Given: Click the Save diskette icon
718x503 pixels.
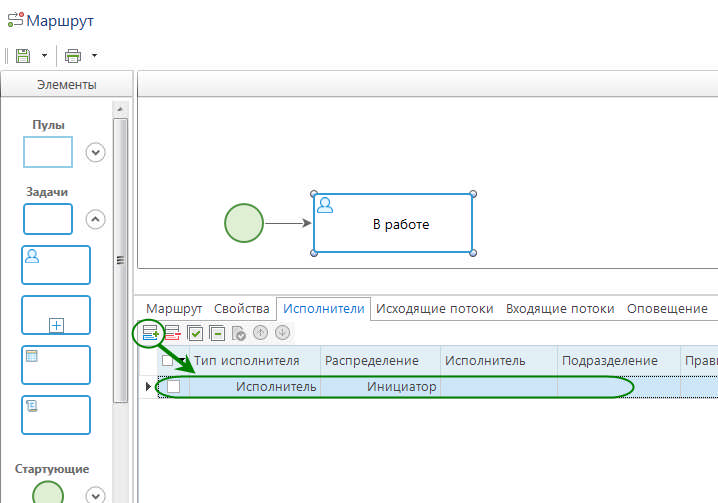Looking at the screenshot, I should tap(23, 55).
